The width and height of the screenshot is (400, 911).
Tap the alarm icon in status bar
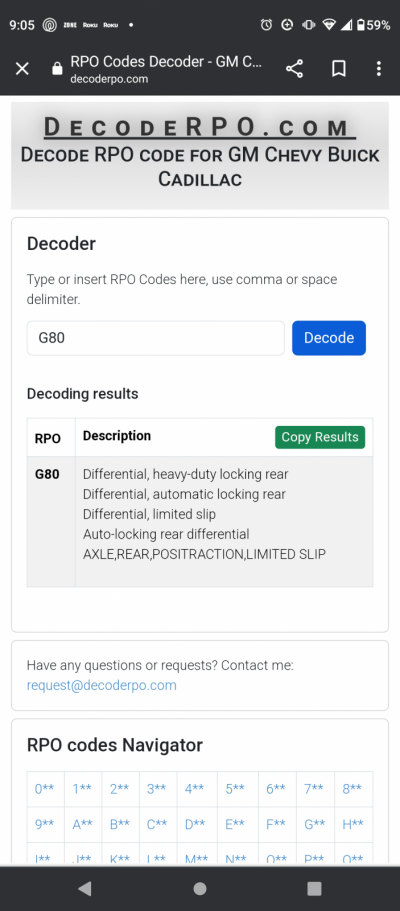click(266, 25)
